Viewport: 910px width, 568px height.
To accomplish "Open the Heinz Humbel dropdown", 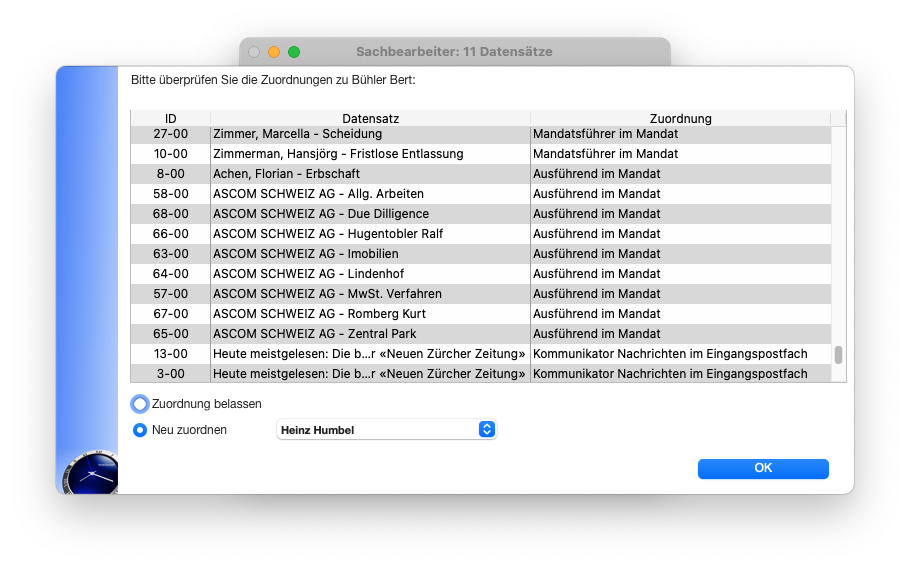I will pos(387,430).
